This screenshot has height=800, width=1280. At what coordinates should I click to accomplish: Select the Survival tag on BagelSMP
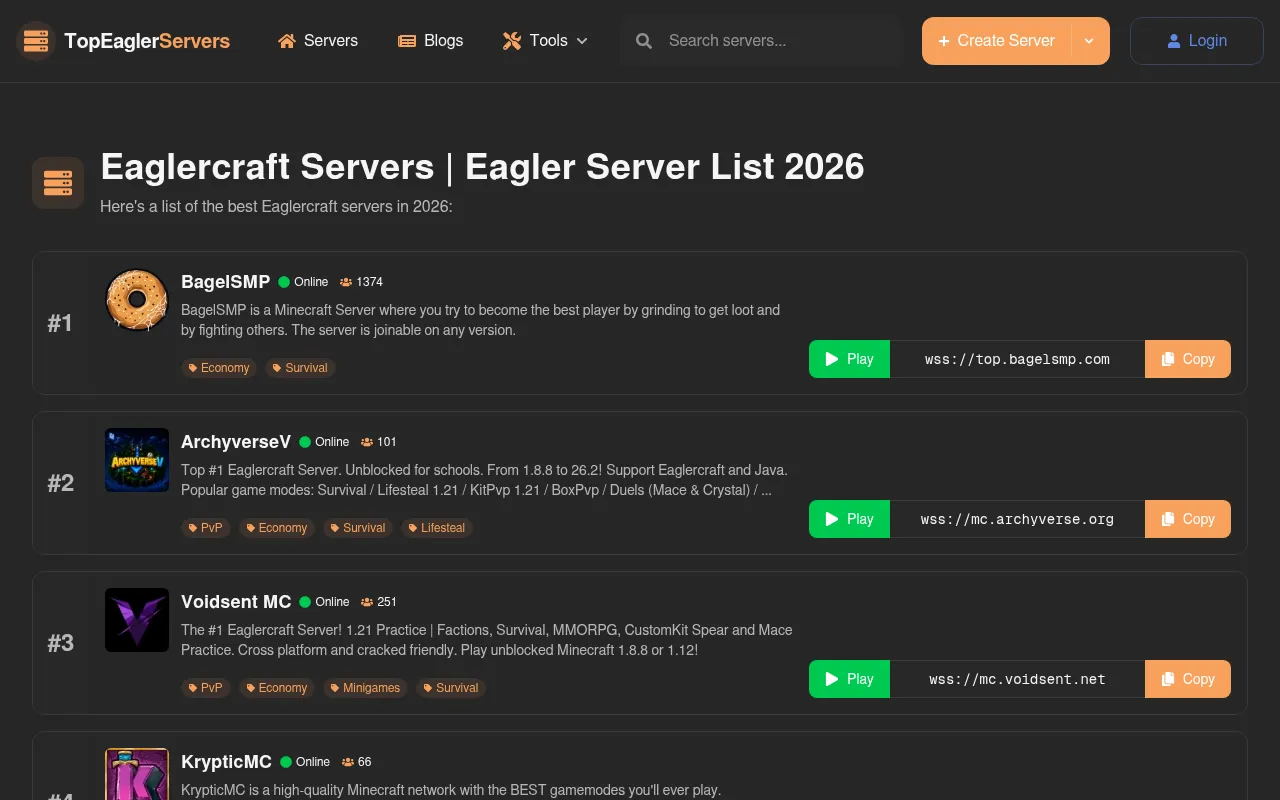coord(300,368)
